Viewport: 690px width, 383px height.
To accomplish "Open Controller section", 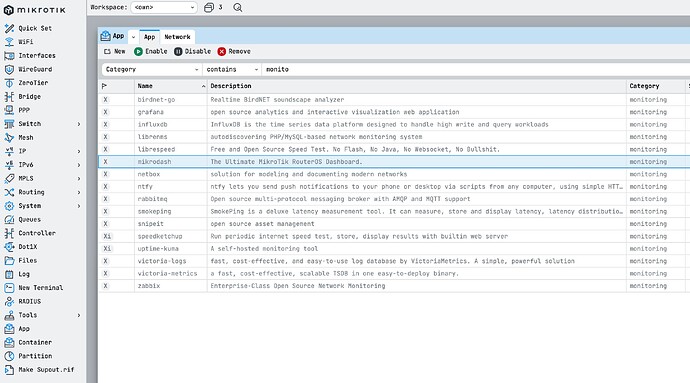I will [37, 233].
